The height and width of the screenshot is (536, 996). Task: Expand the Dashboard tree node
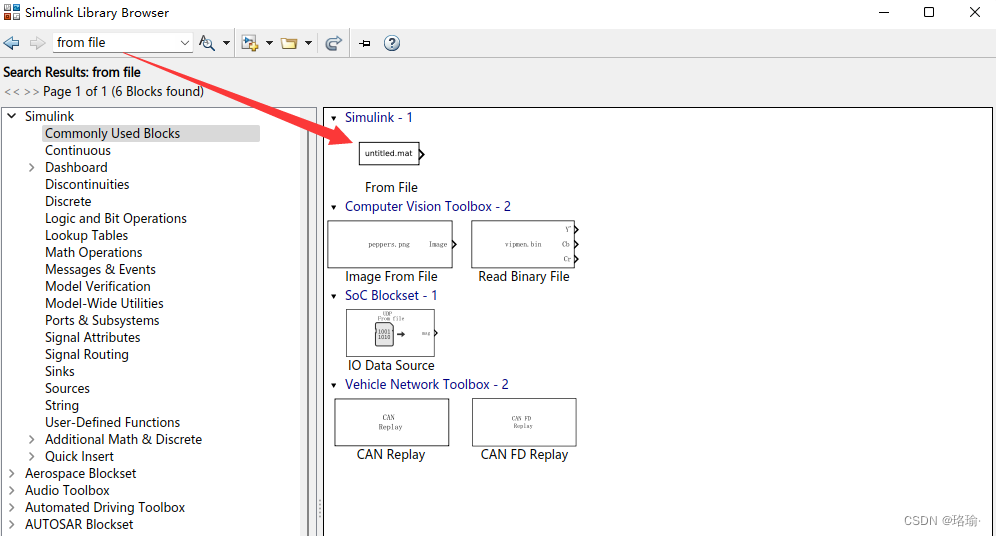pyautogui.click(x=32, y=168)
